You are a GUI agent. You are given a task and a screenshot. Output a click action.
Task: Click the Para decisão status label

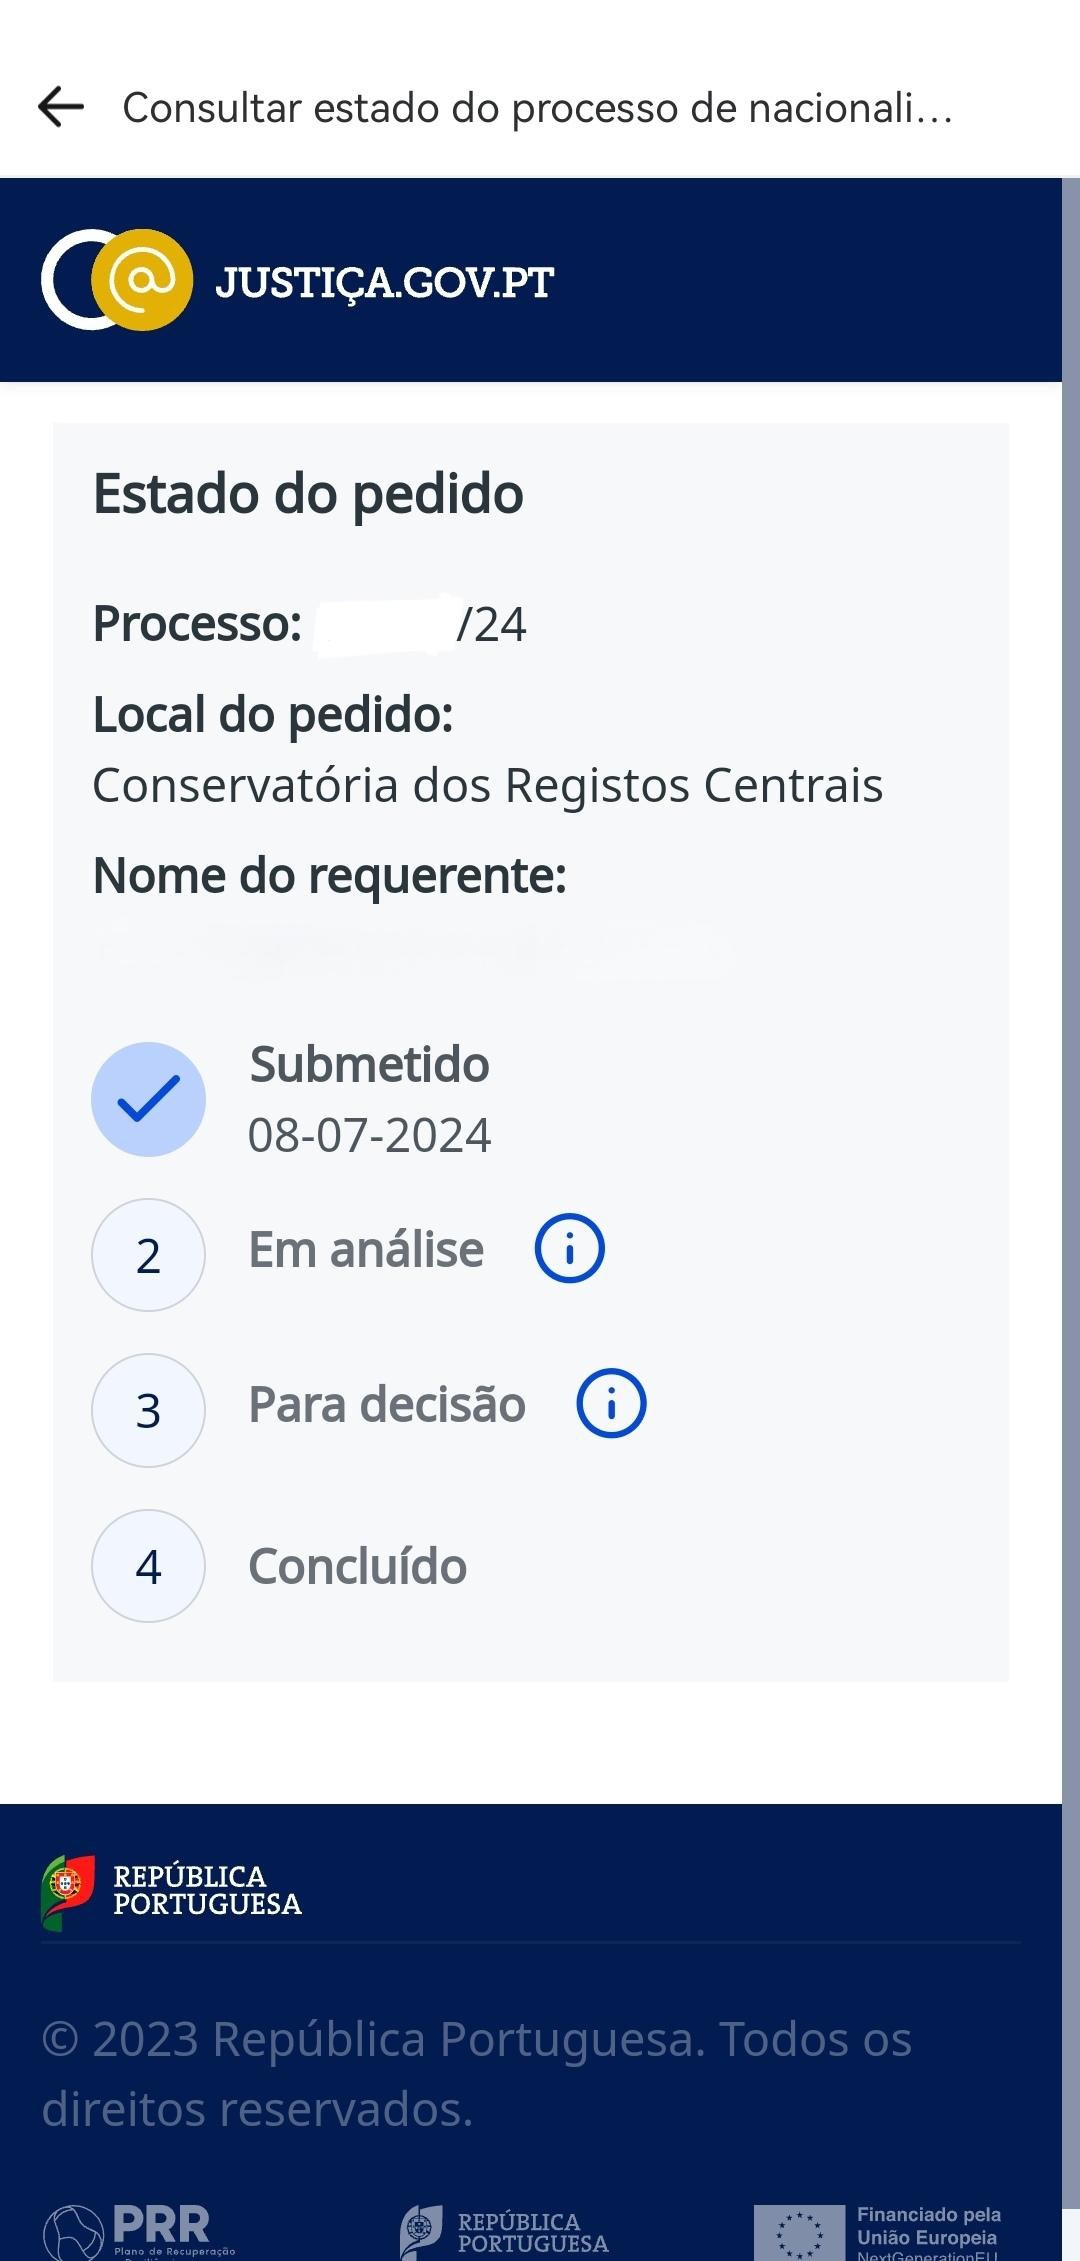click(387, 1405)
